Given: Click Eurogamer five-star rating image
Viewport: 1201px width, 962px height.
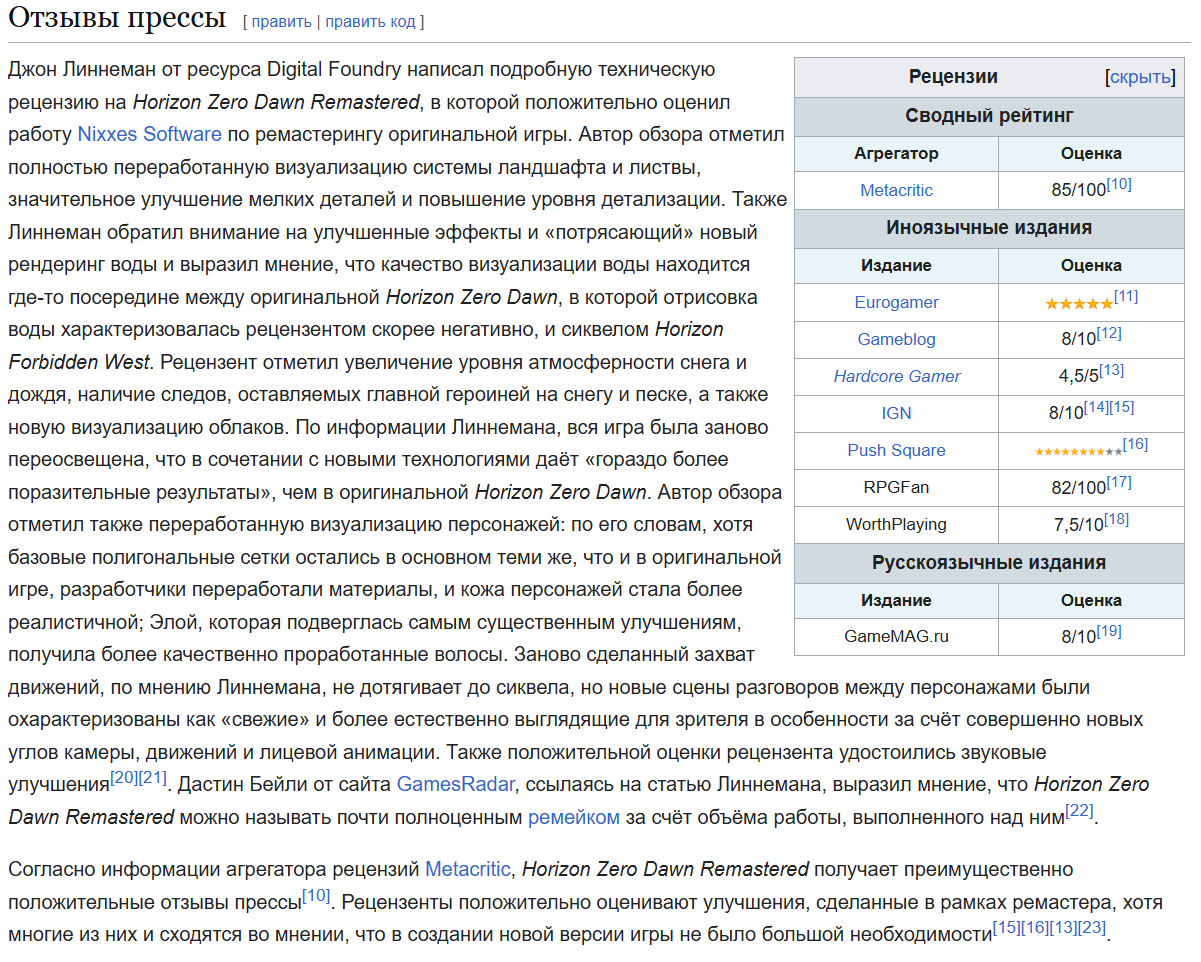Looking at the screenshot, I should coord(1078,304).
